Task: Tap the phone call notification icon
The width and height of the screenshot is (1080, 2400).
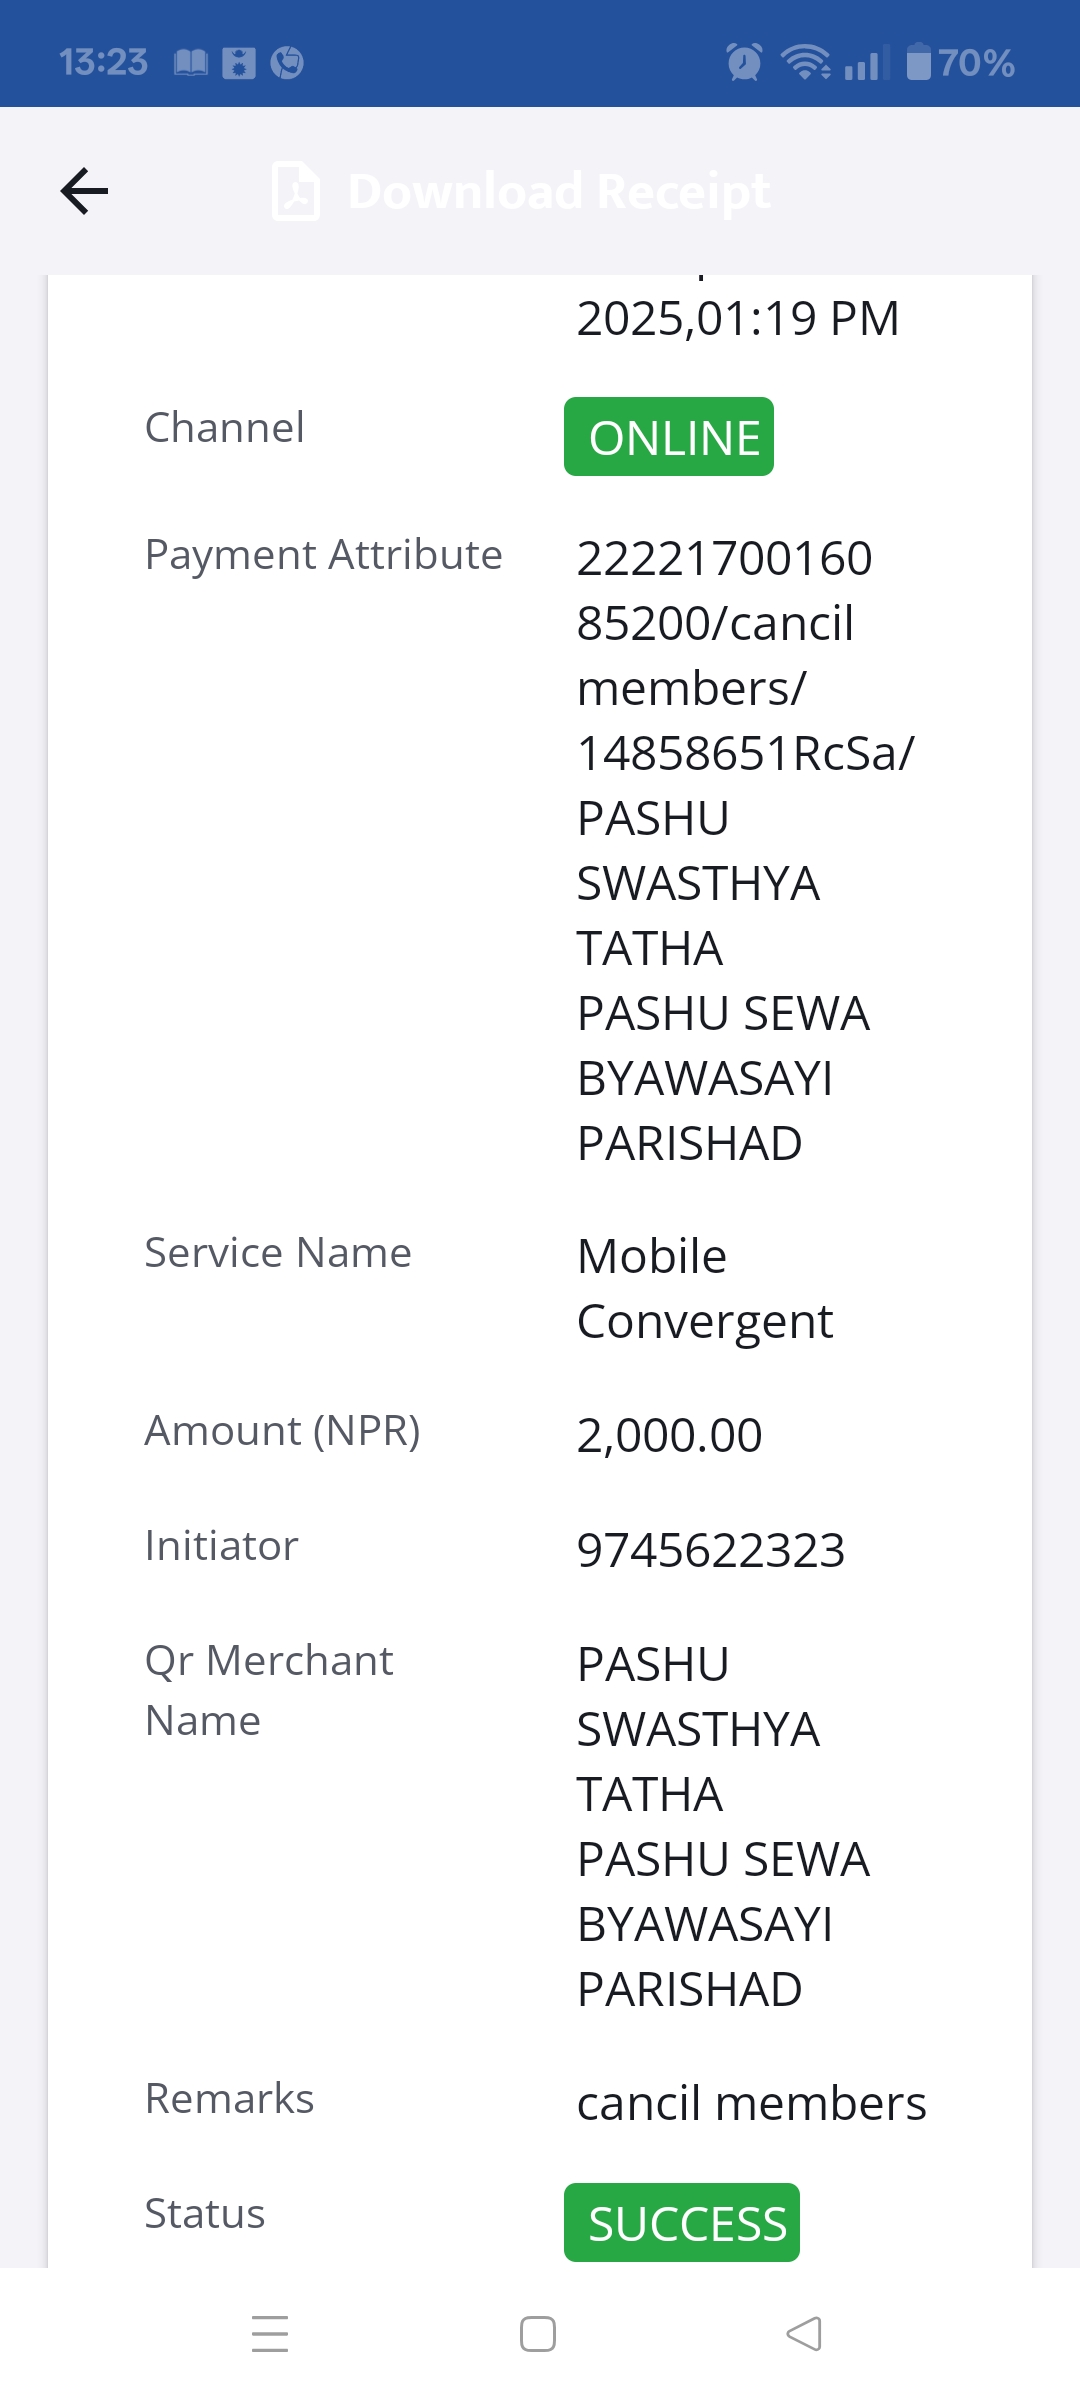Action: tap(287, 62)
